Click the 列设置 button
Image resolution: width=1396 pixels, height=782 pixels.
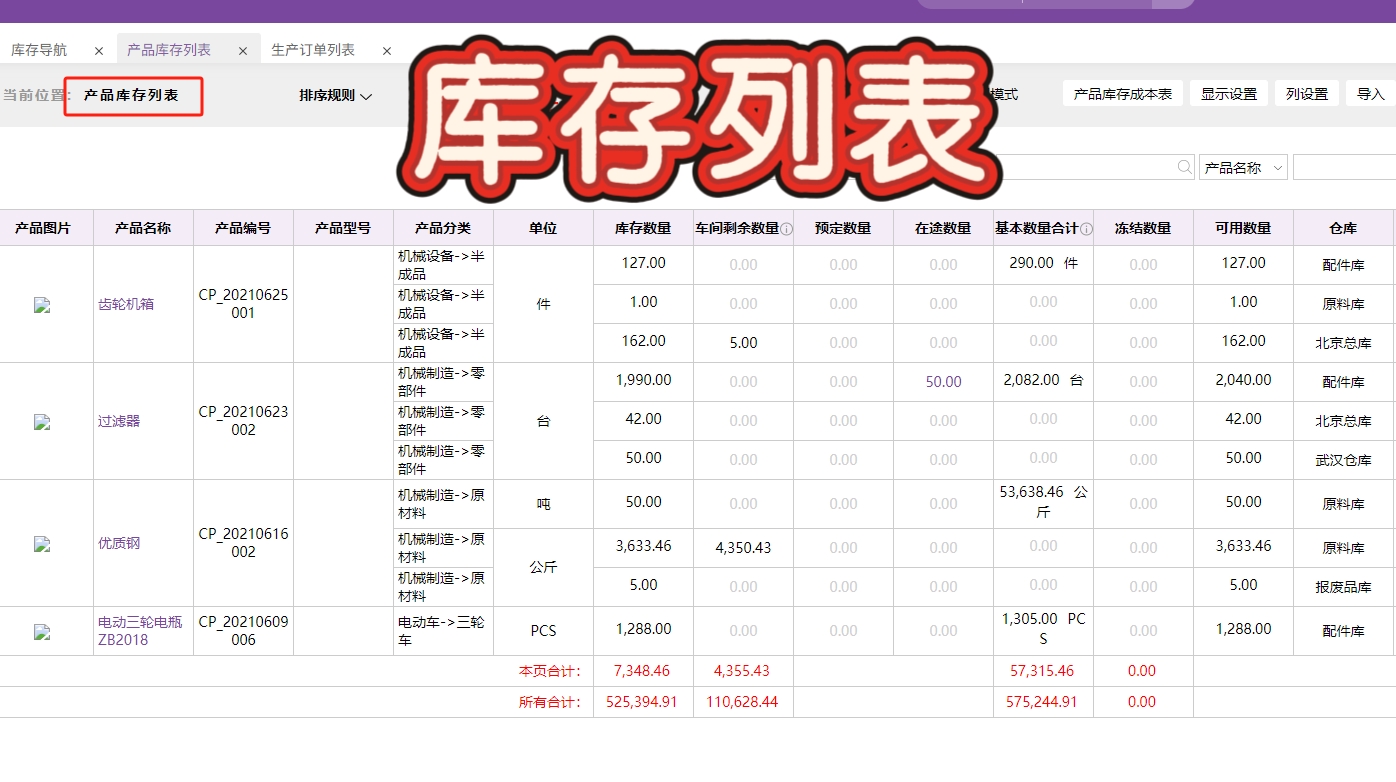(1307, 94)
